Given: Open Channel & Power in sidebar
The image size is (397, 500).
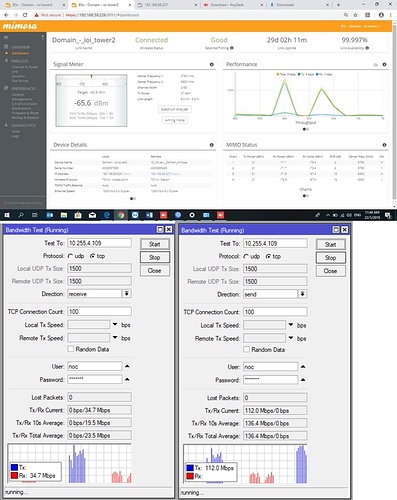Looking at the screenshot, I should [25, 67].
